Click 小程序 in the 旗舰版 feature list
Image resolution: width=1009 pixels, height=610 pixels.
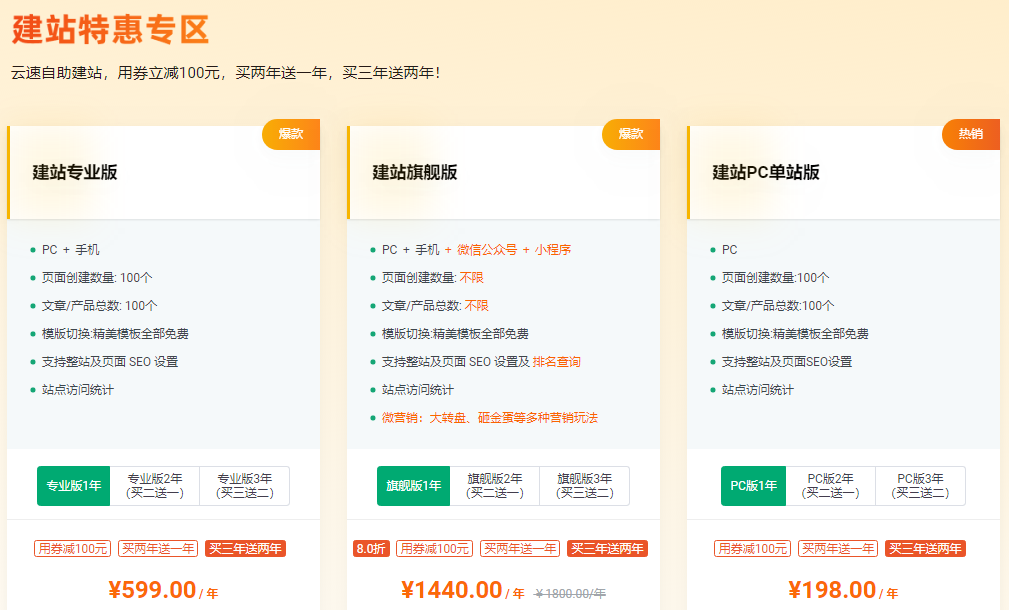[553, 250]
